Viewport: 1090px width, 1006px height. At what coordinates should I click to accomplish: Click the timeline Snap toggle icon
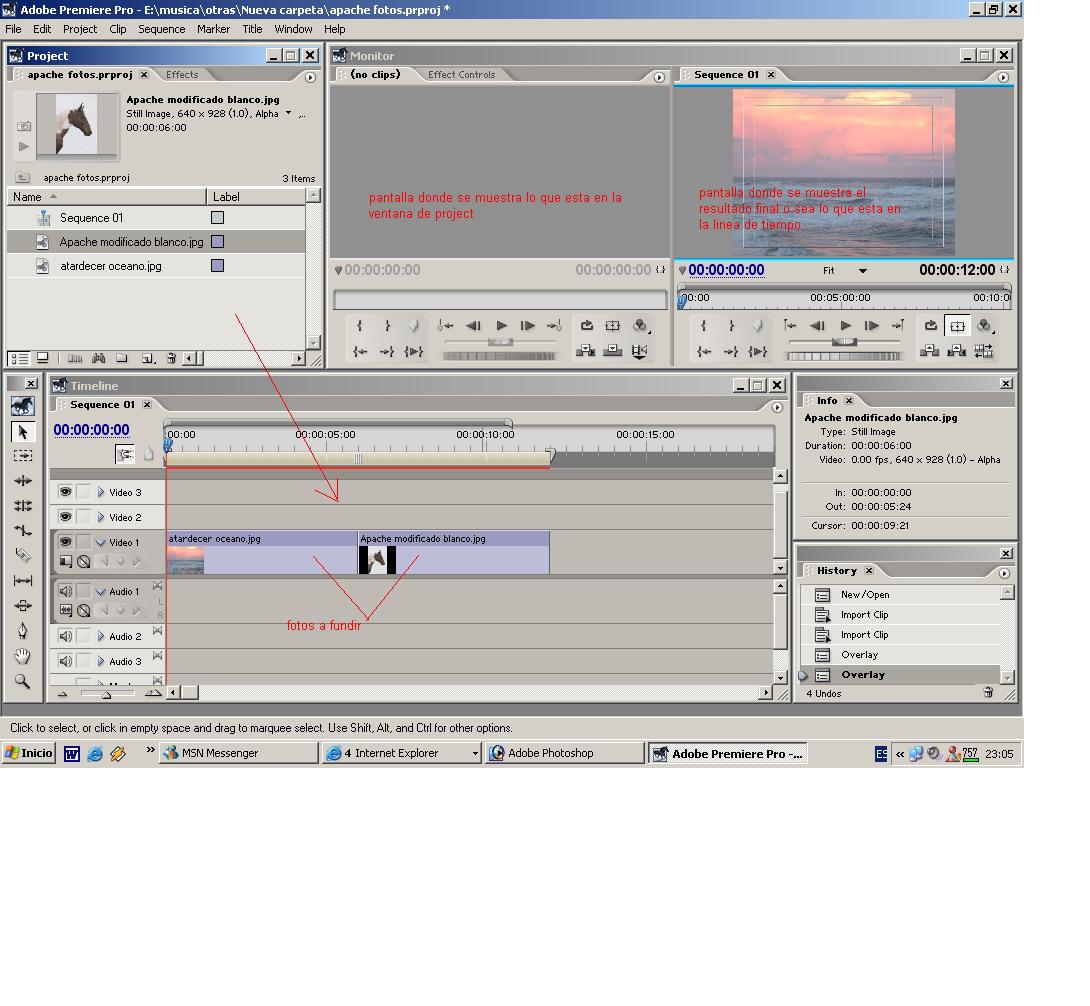pyautogui.click(x=125, y=454)
